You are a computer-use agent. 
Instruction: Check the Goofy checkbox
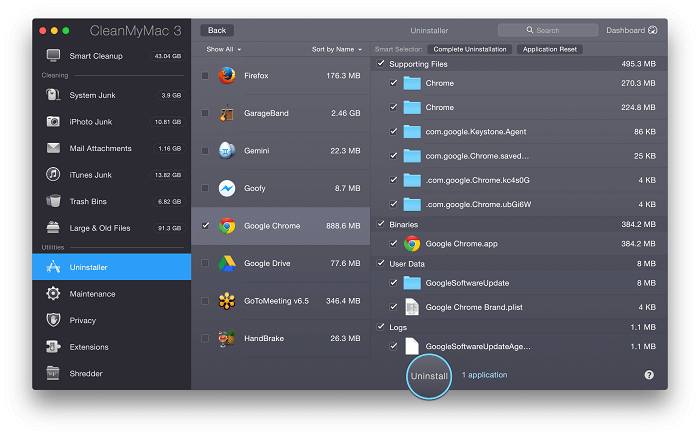[x=205, y=188]
